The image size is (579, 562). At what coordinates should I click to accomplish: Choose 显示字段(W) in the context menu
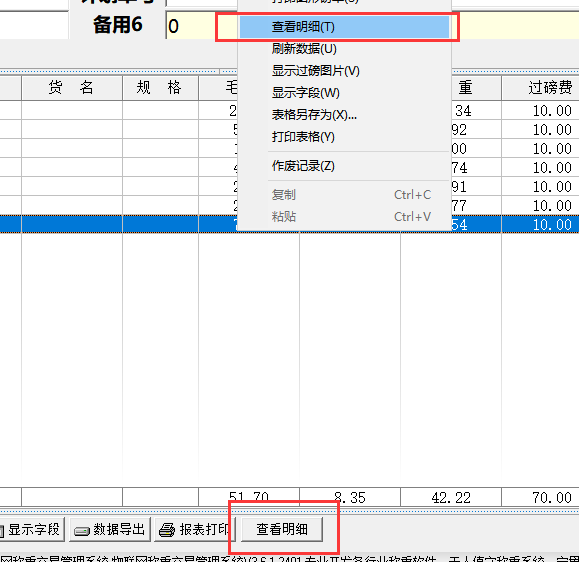344,93
